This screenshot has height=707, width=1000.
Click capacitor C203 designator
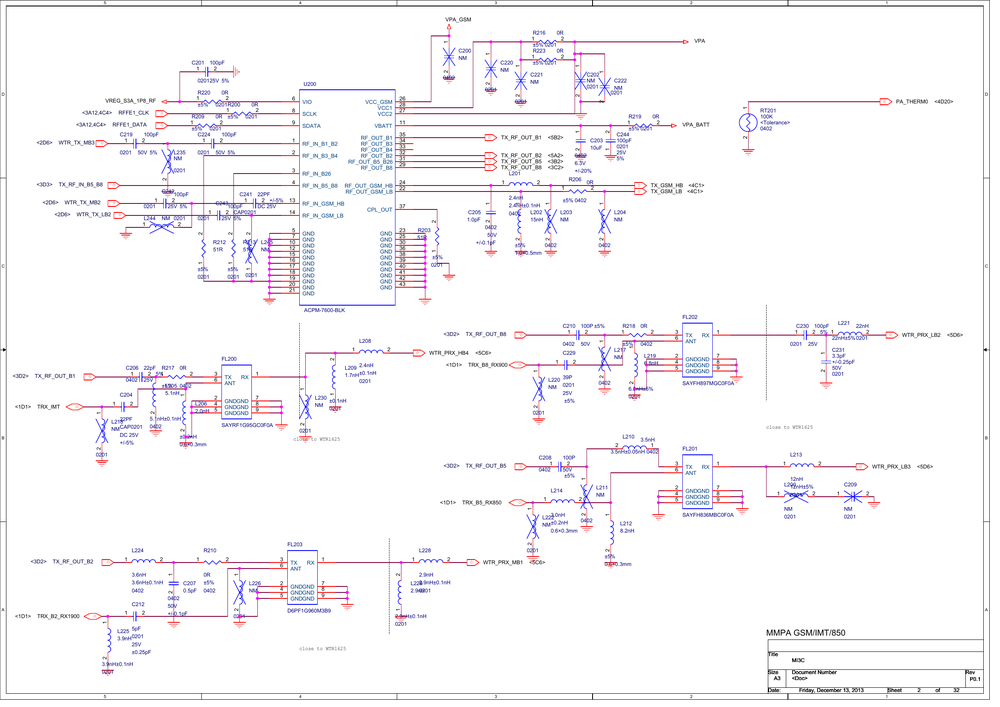pyautogui.click(x=596, y=140)
